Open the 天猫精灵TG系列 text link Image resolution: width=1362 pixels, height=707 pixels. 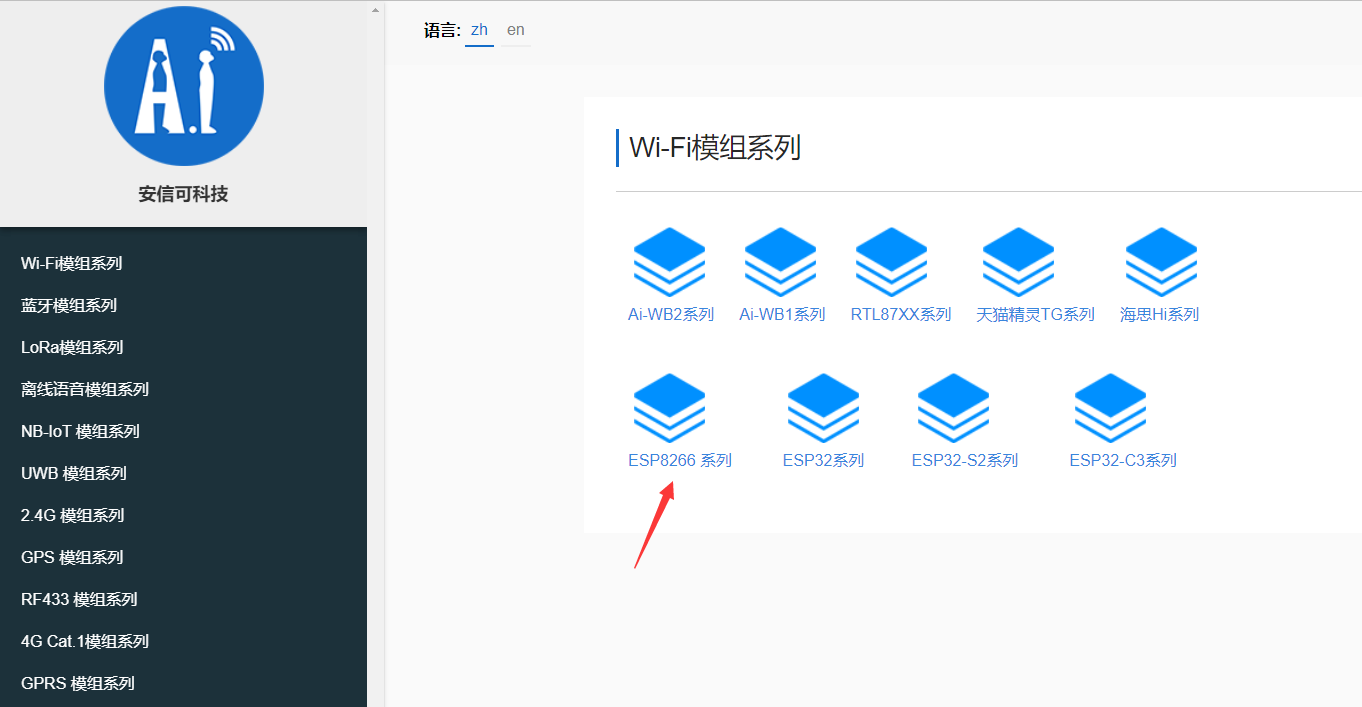[x=1035, y=314]
